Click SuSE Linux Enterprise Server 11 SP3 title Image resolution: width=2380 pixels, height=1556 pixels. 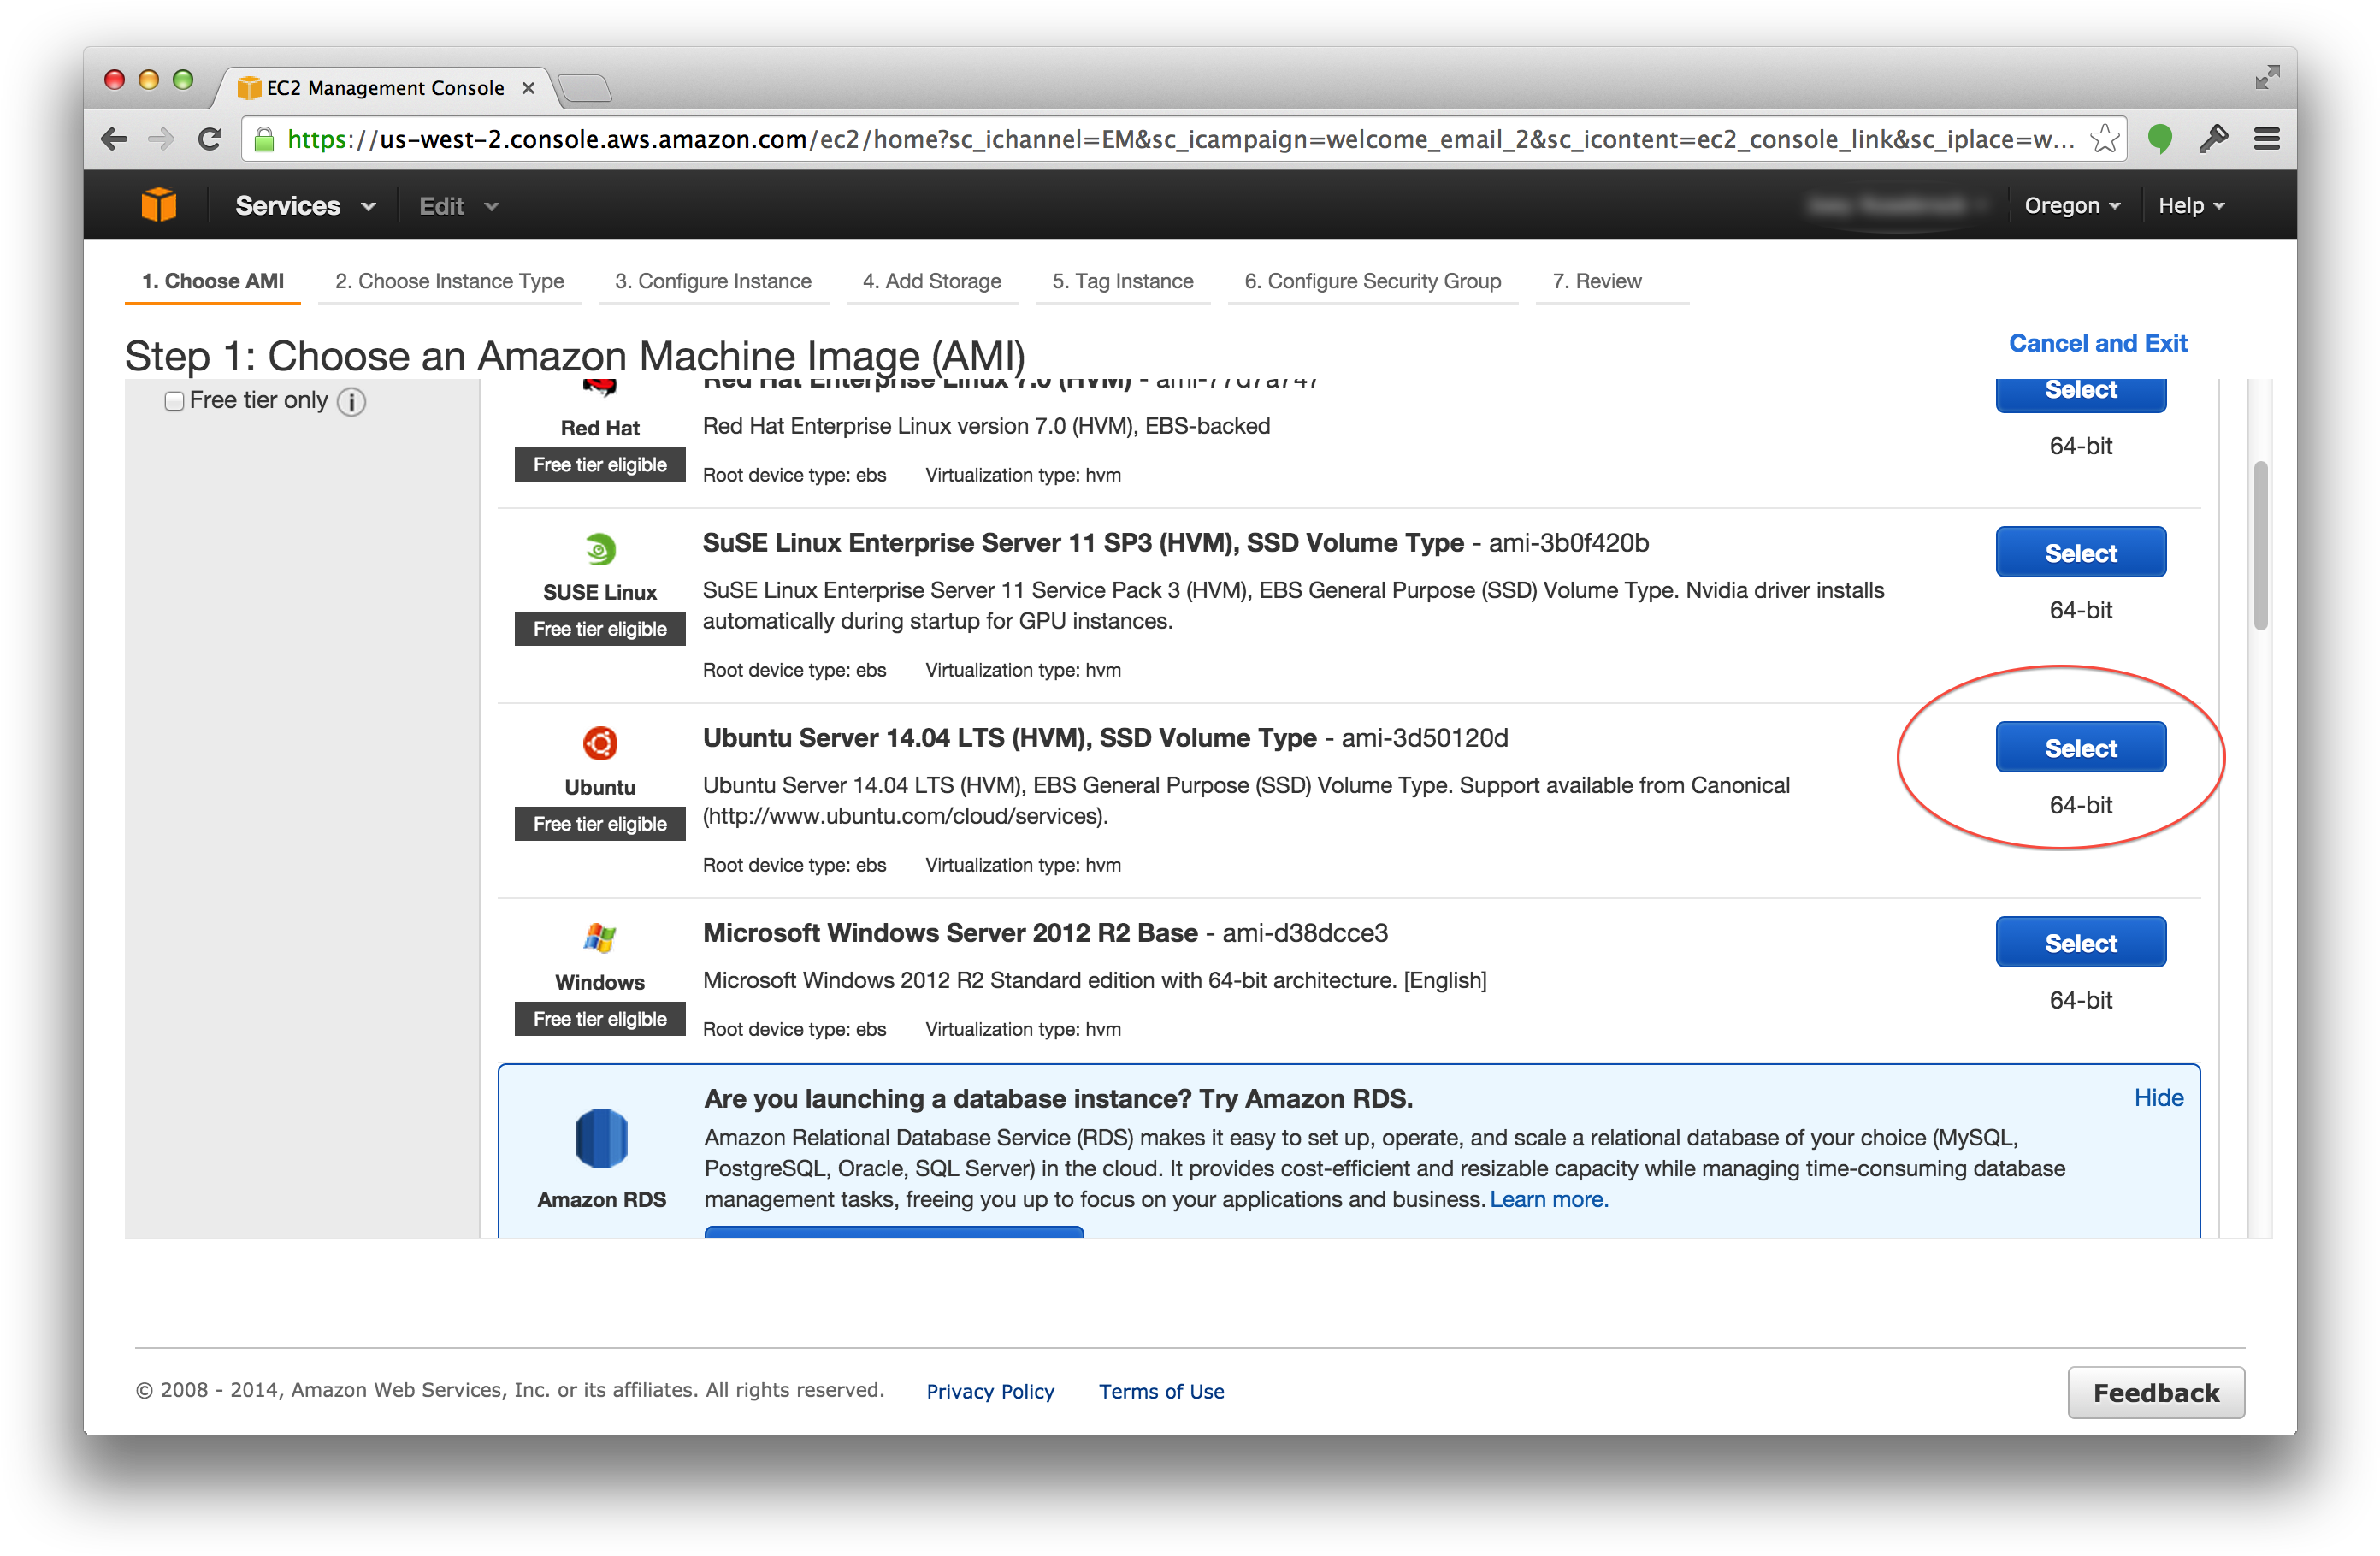1083,543
